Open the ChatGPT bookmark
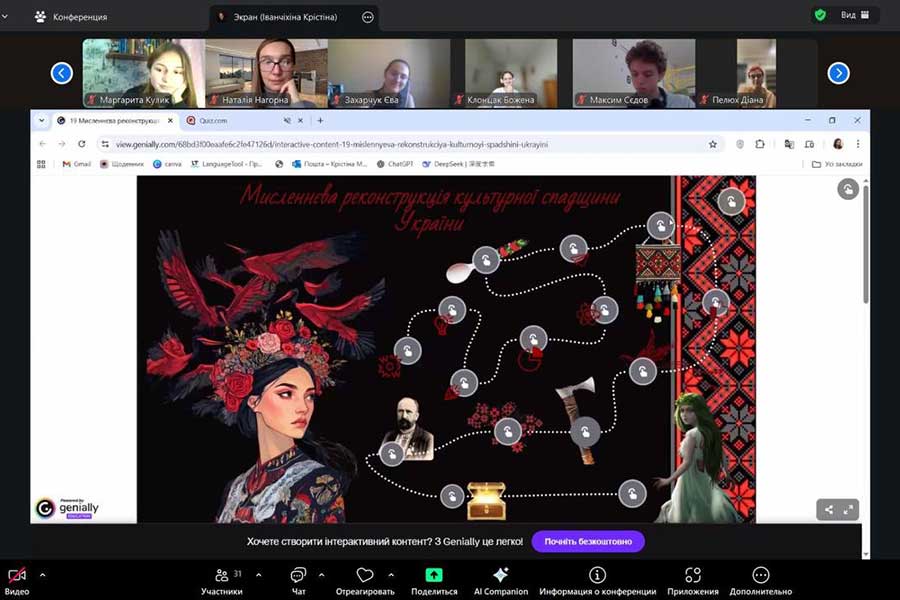900x600 pixels. (x=395, y=164)
